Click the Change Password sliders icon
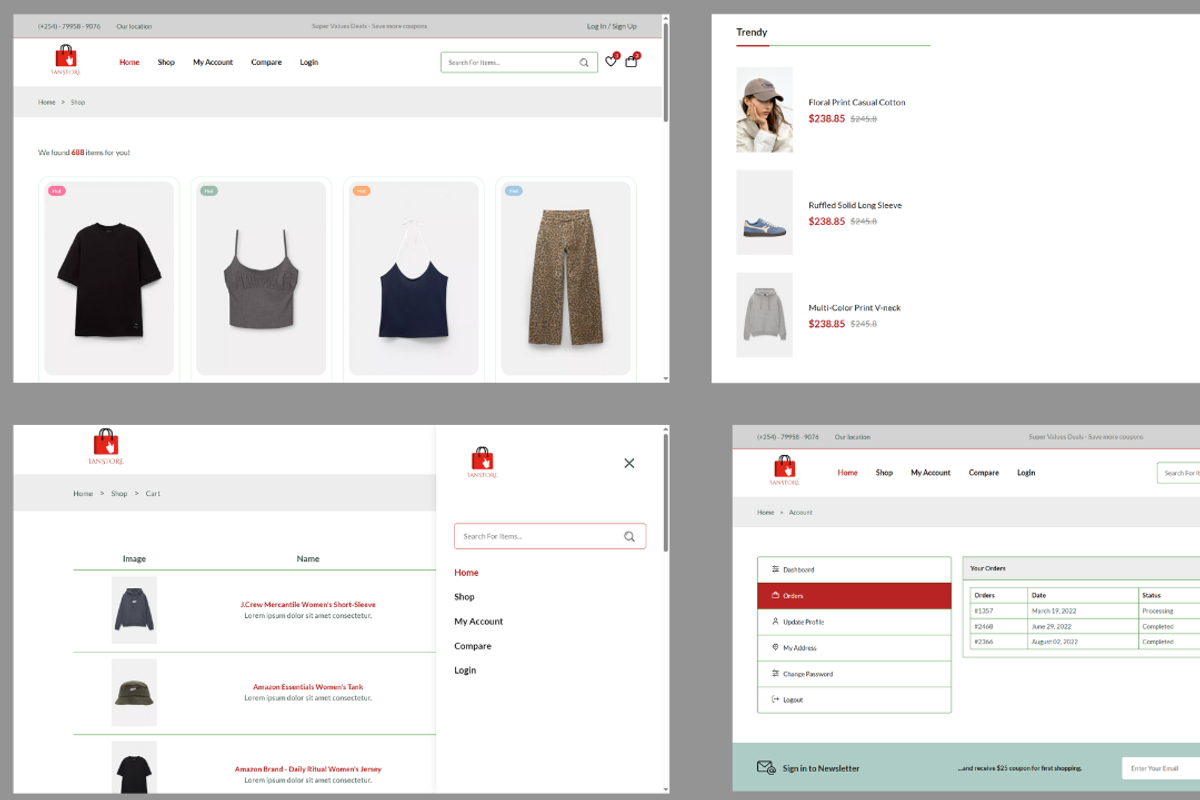The height and width of the screenshot is (800, 1200). pos(775,673)
